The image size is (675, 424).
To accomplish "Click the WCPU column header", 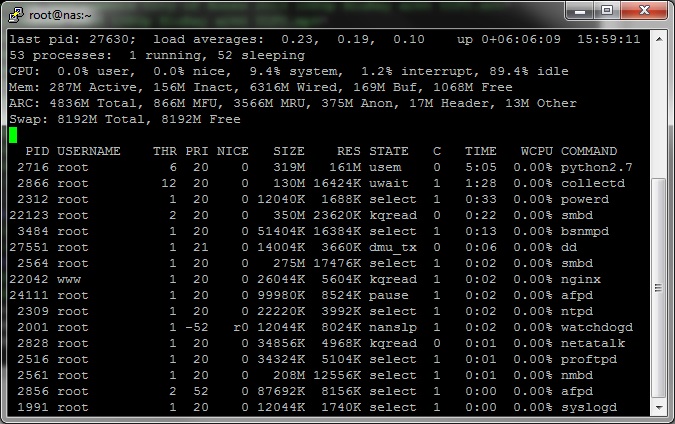I will (536, 151).
